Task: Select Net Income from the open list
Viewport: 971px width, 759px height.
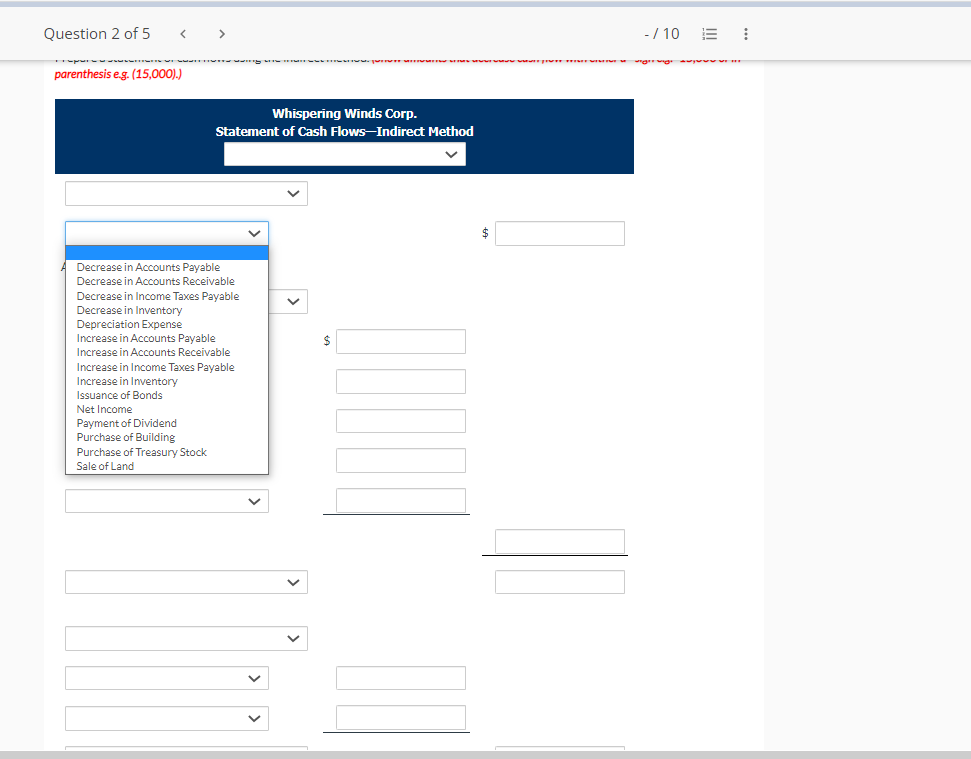Action: tap(104, 409)
